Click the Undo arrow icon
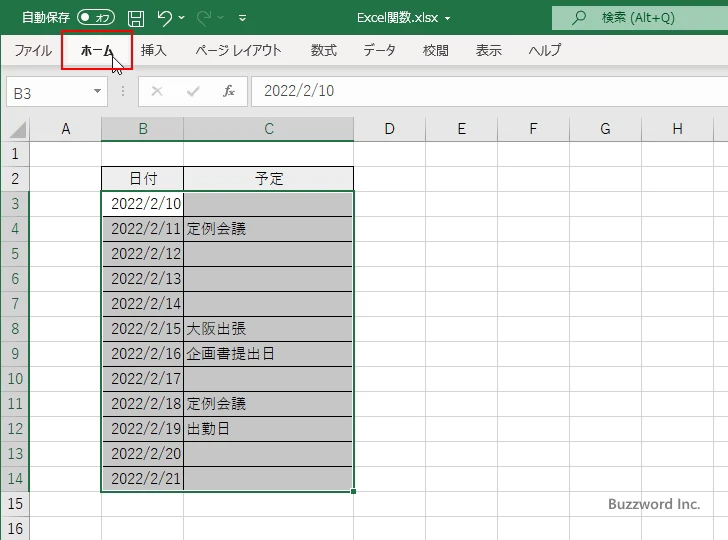The width and height of the screenshot is (728, 540). (x=164, y=18)
